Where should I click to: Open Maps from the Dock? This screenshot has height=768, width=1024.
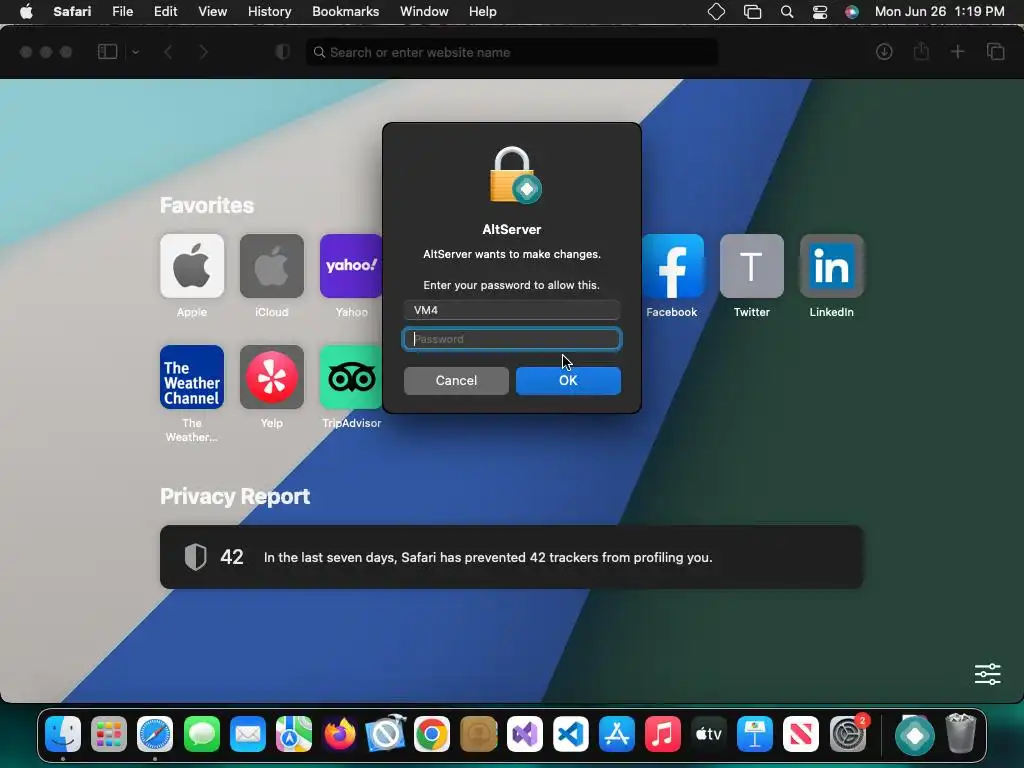pyautogui.click(x=294, y=735)
